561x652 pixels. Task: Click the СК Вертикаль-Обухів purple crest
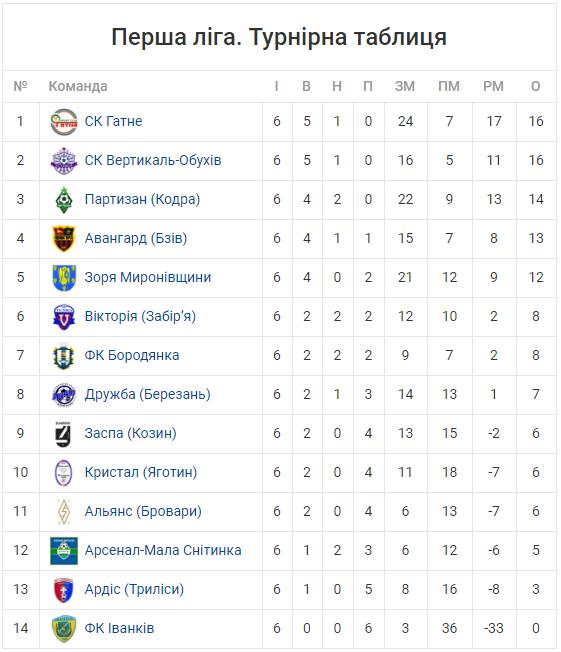[x=64, y=161]
